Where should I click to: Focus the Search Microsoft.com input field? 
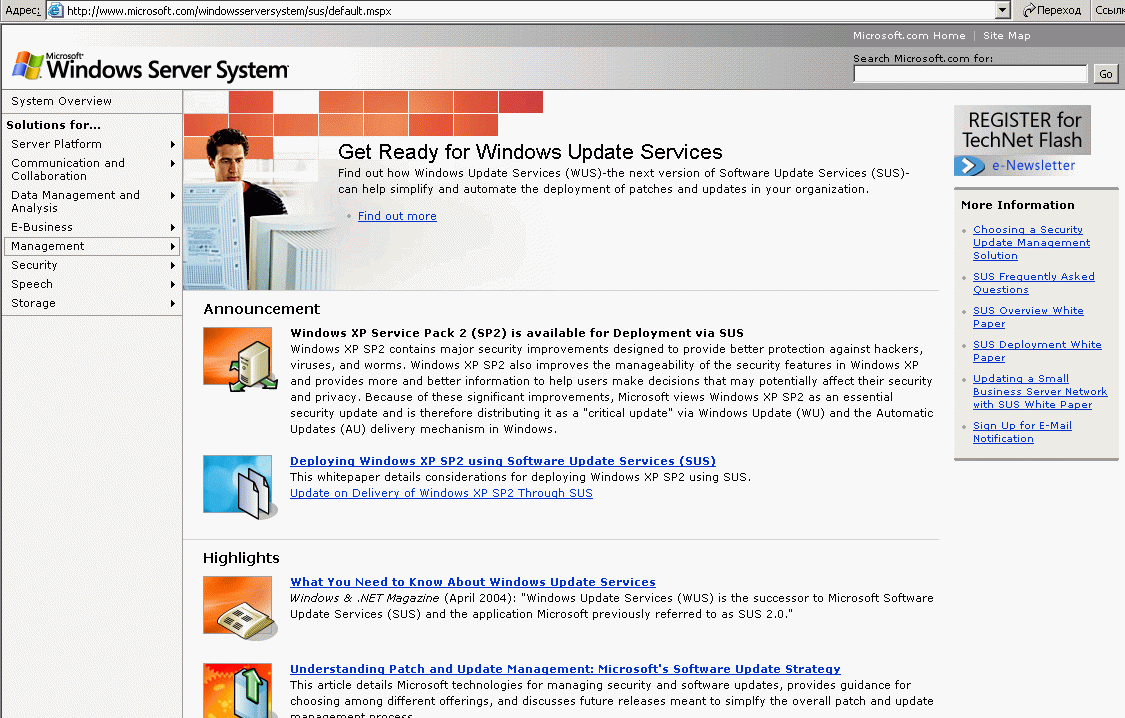click(x=970, y=74)
